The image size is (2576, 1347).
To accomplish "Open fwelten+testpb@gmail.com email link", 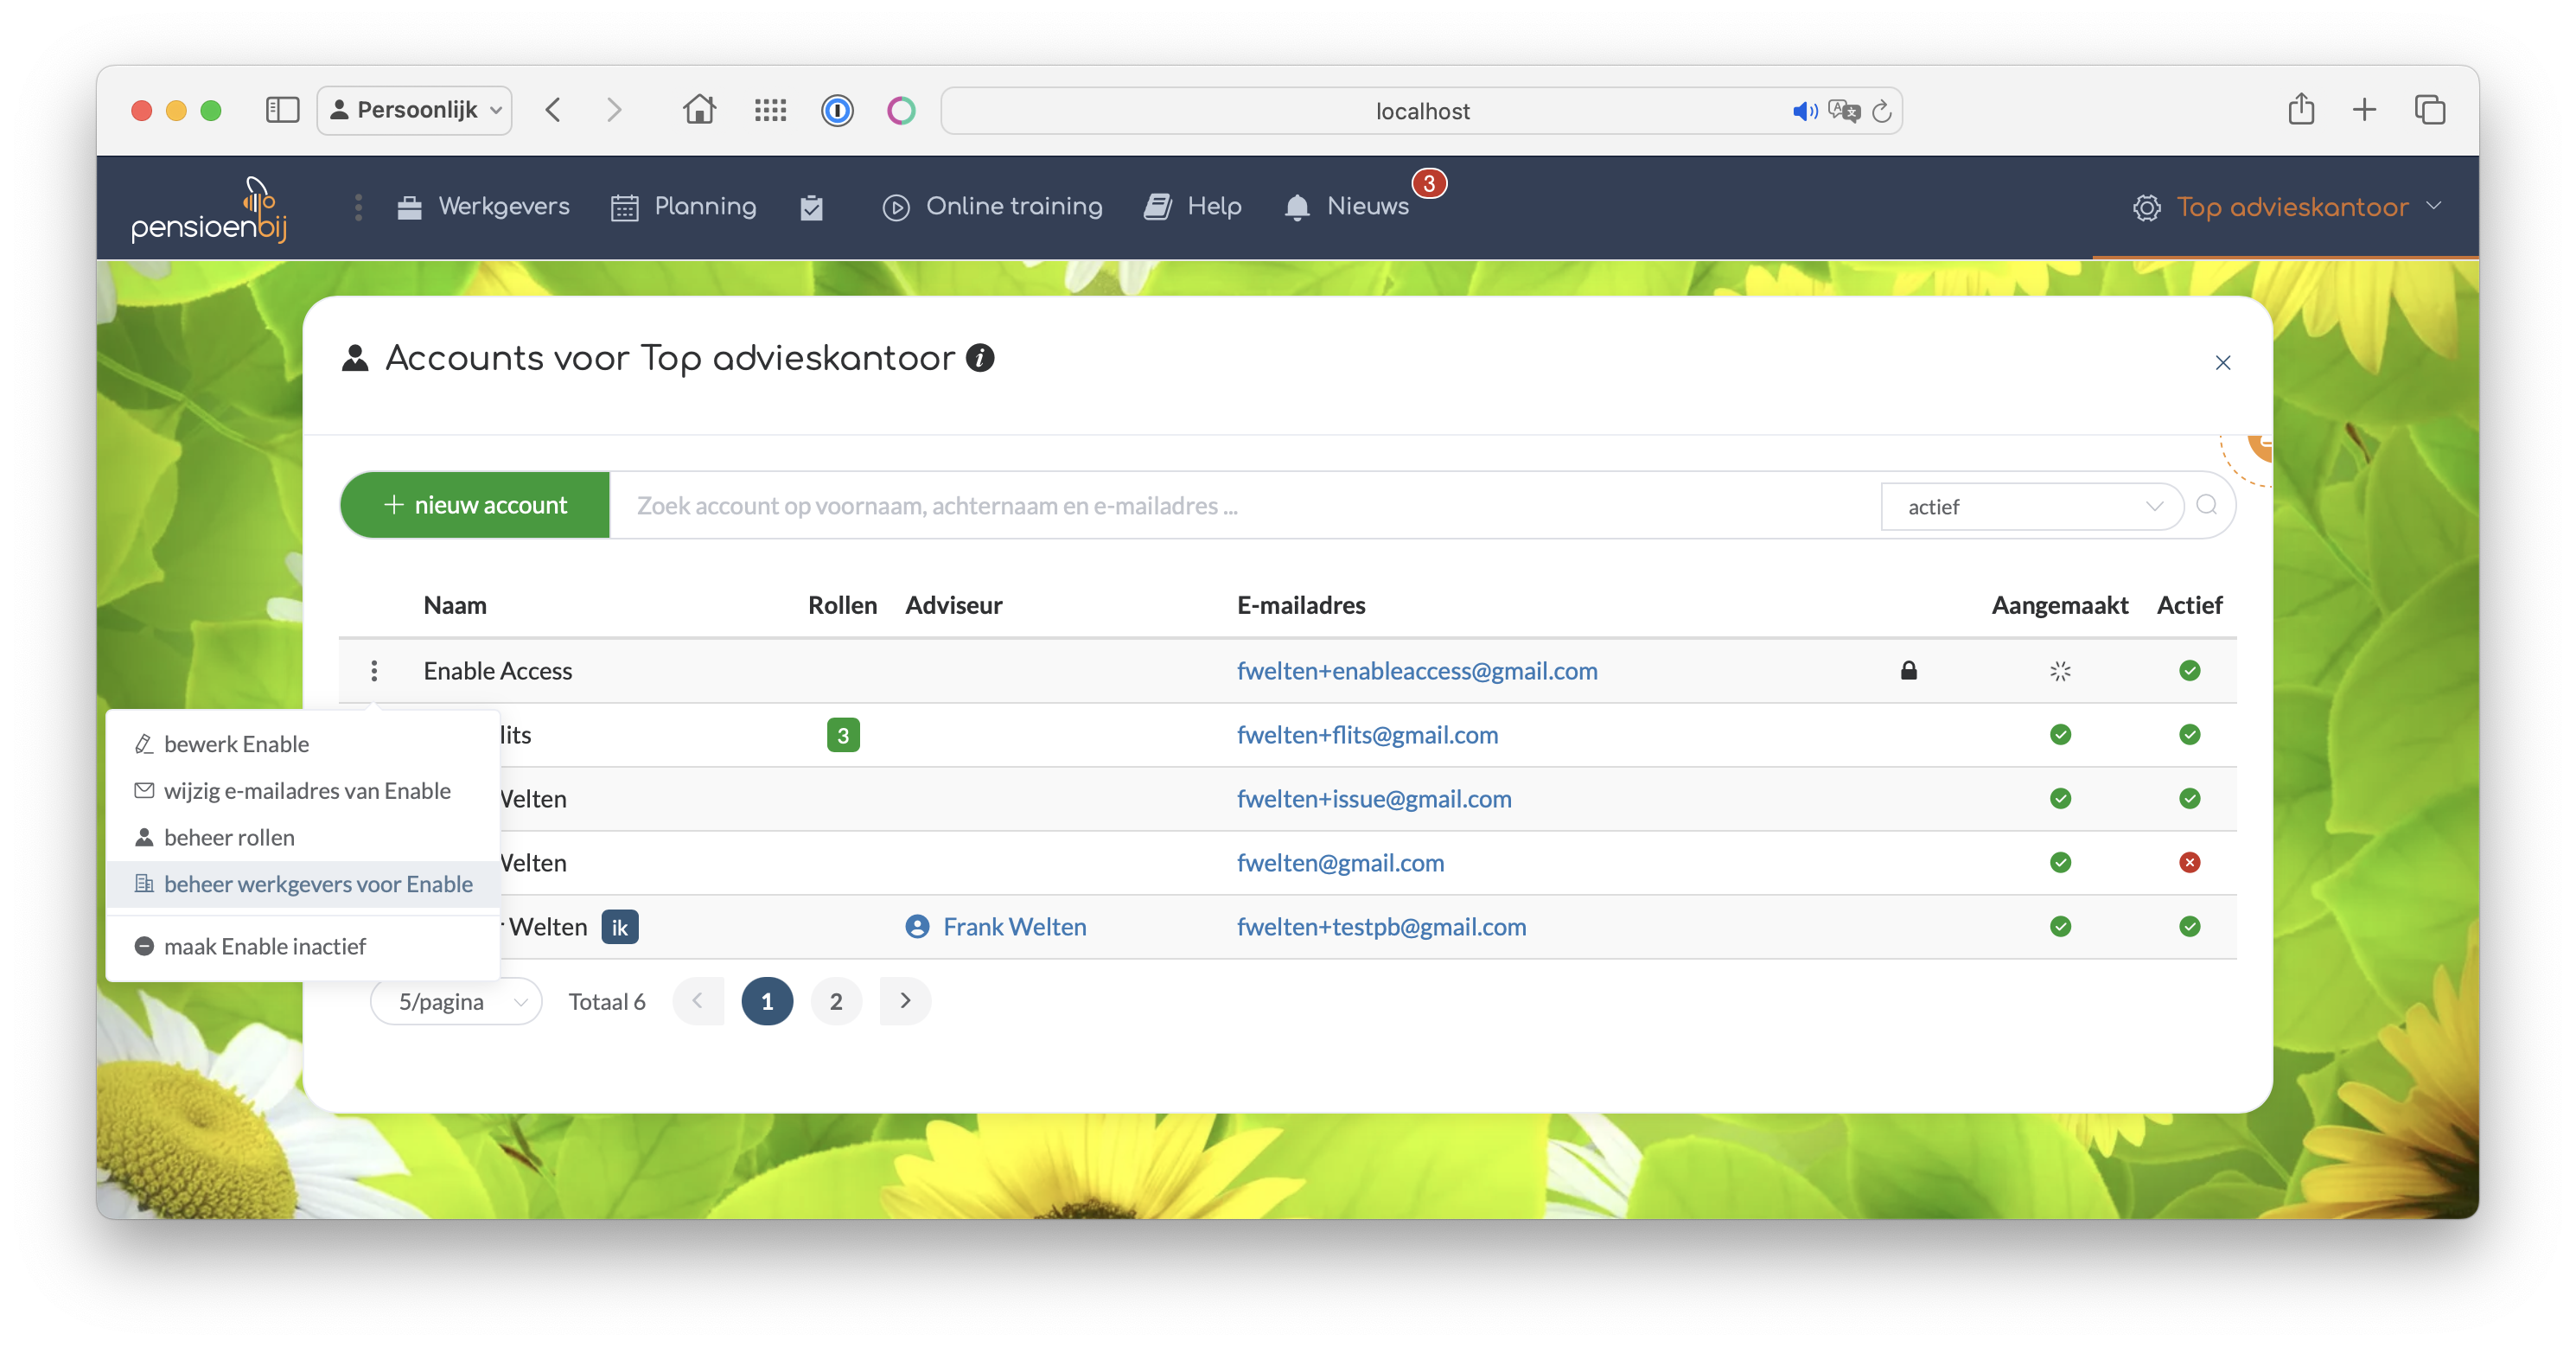I will pos(1381,926).
